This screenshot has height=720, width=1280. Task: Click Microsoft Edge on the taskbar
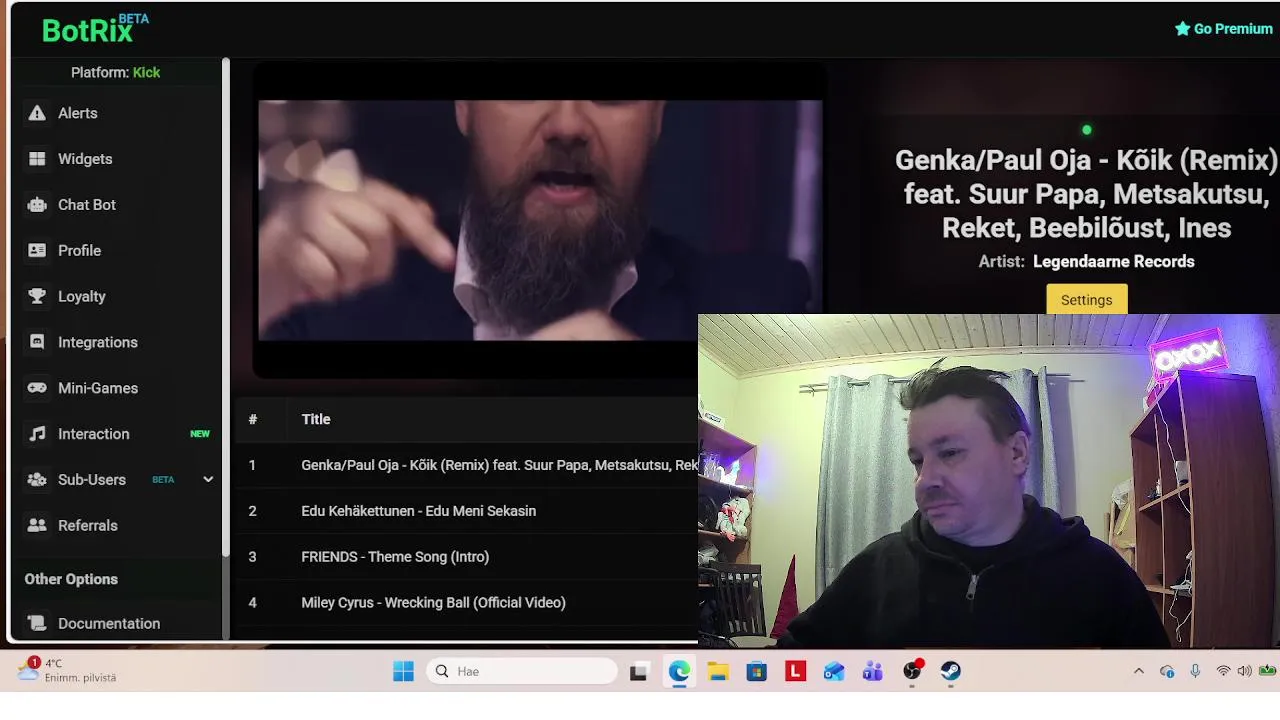click(x=679, y=671)
